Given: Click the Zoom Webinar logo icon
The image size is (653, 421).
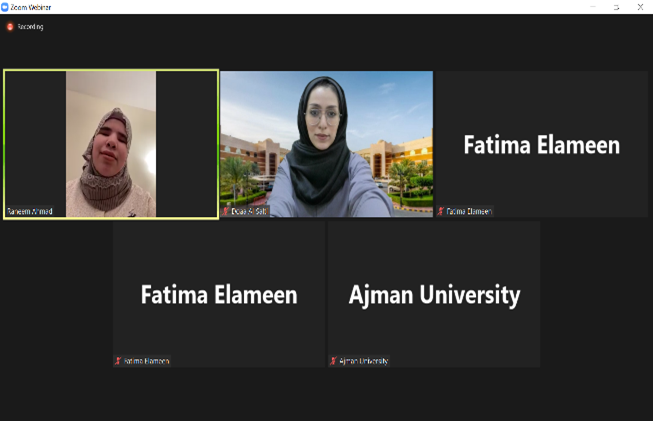Looking at the screenshot, I should click(5, 7).
